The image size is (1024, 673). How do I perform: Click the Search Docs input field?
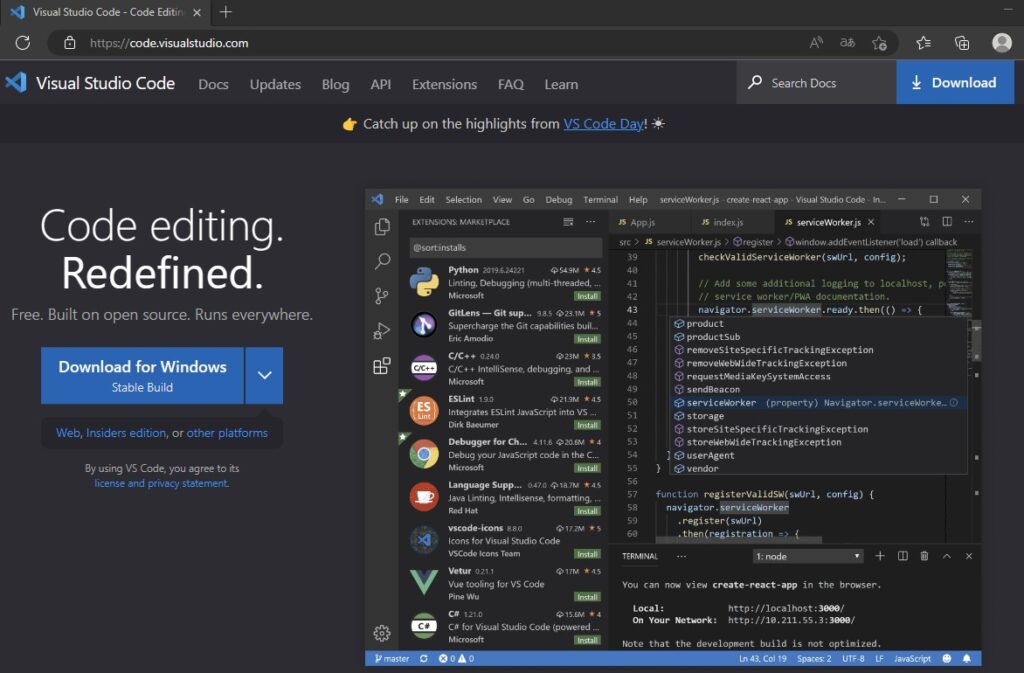click(816, 82)
